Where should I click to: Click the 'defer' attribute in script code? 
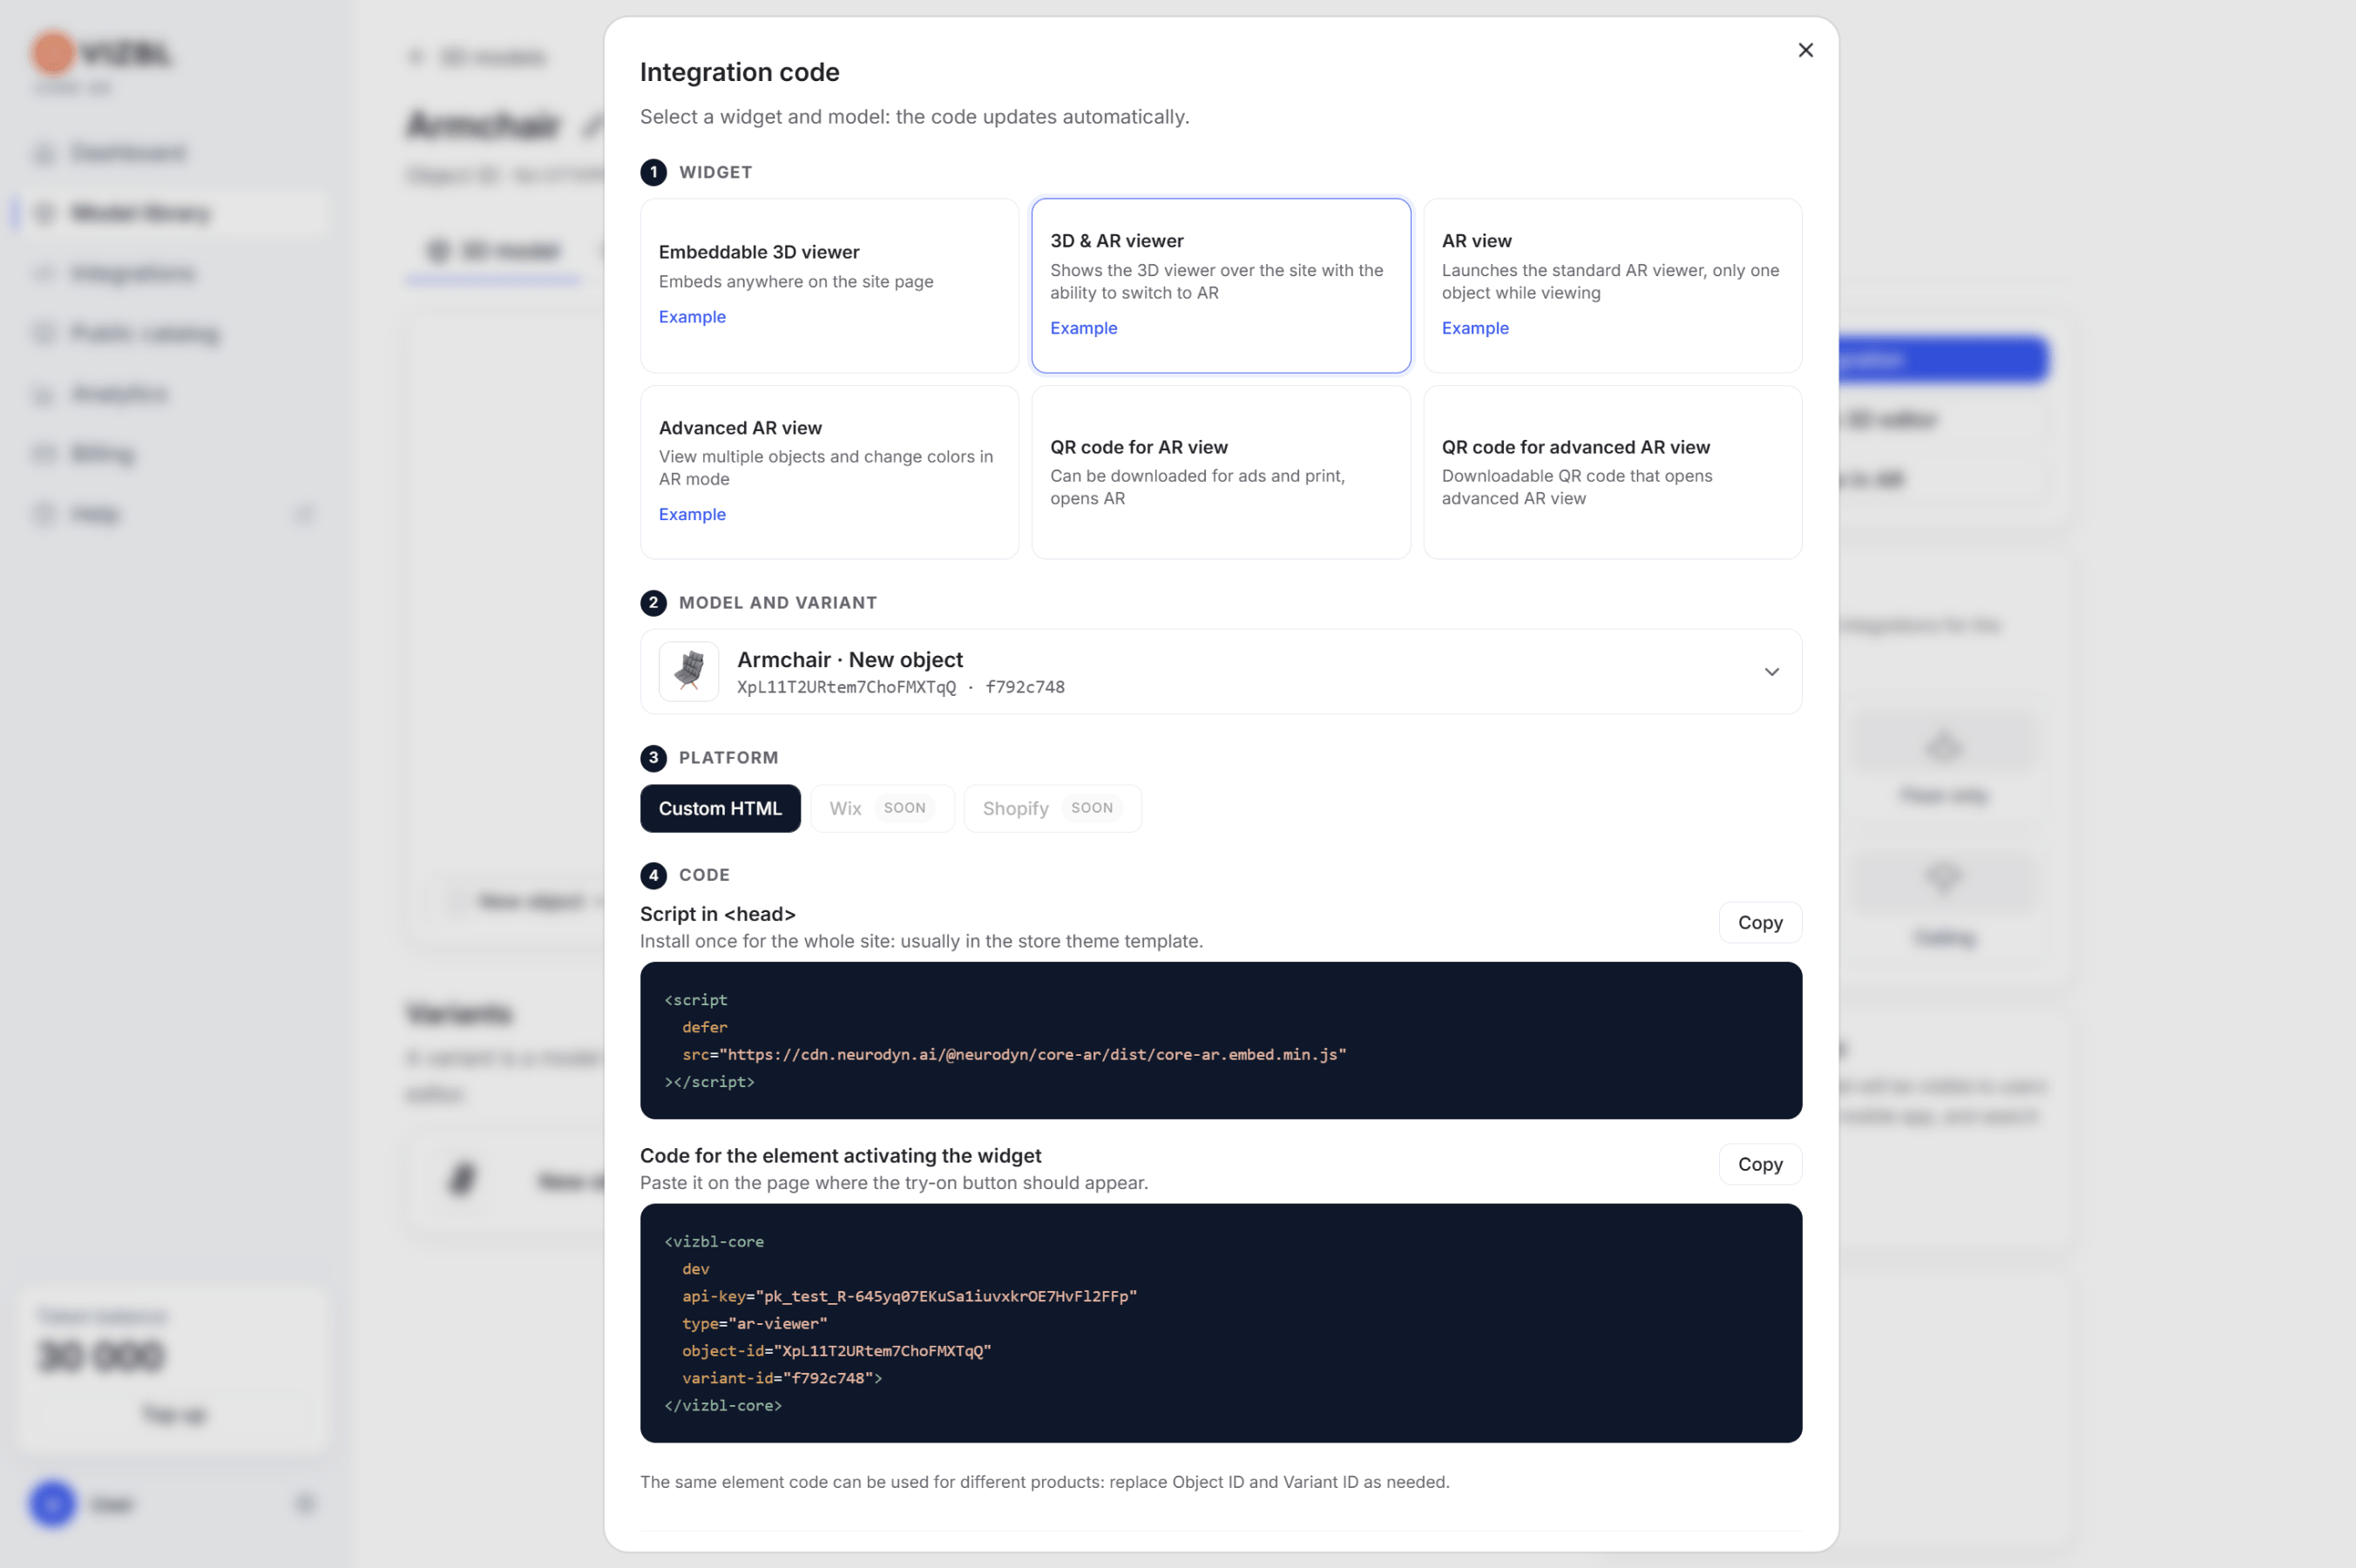pos(705,1027)
